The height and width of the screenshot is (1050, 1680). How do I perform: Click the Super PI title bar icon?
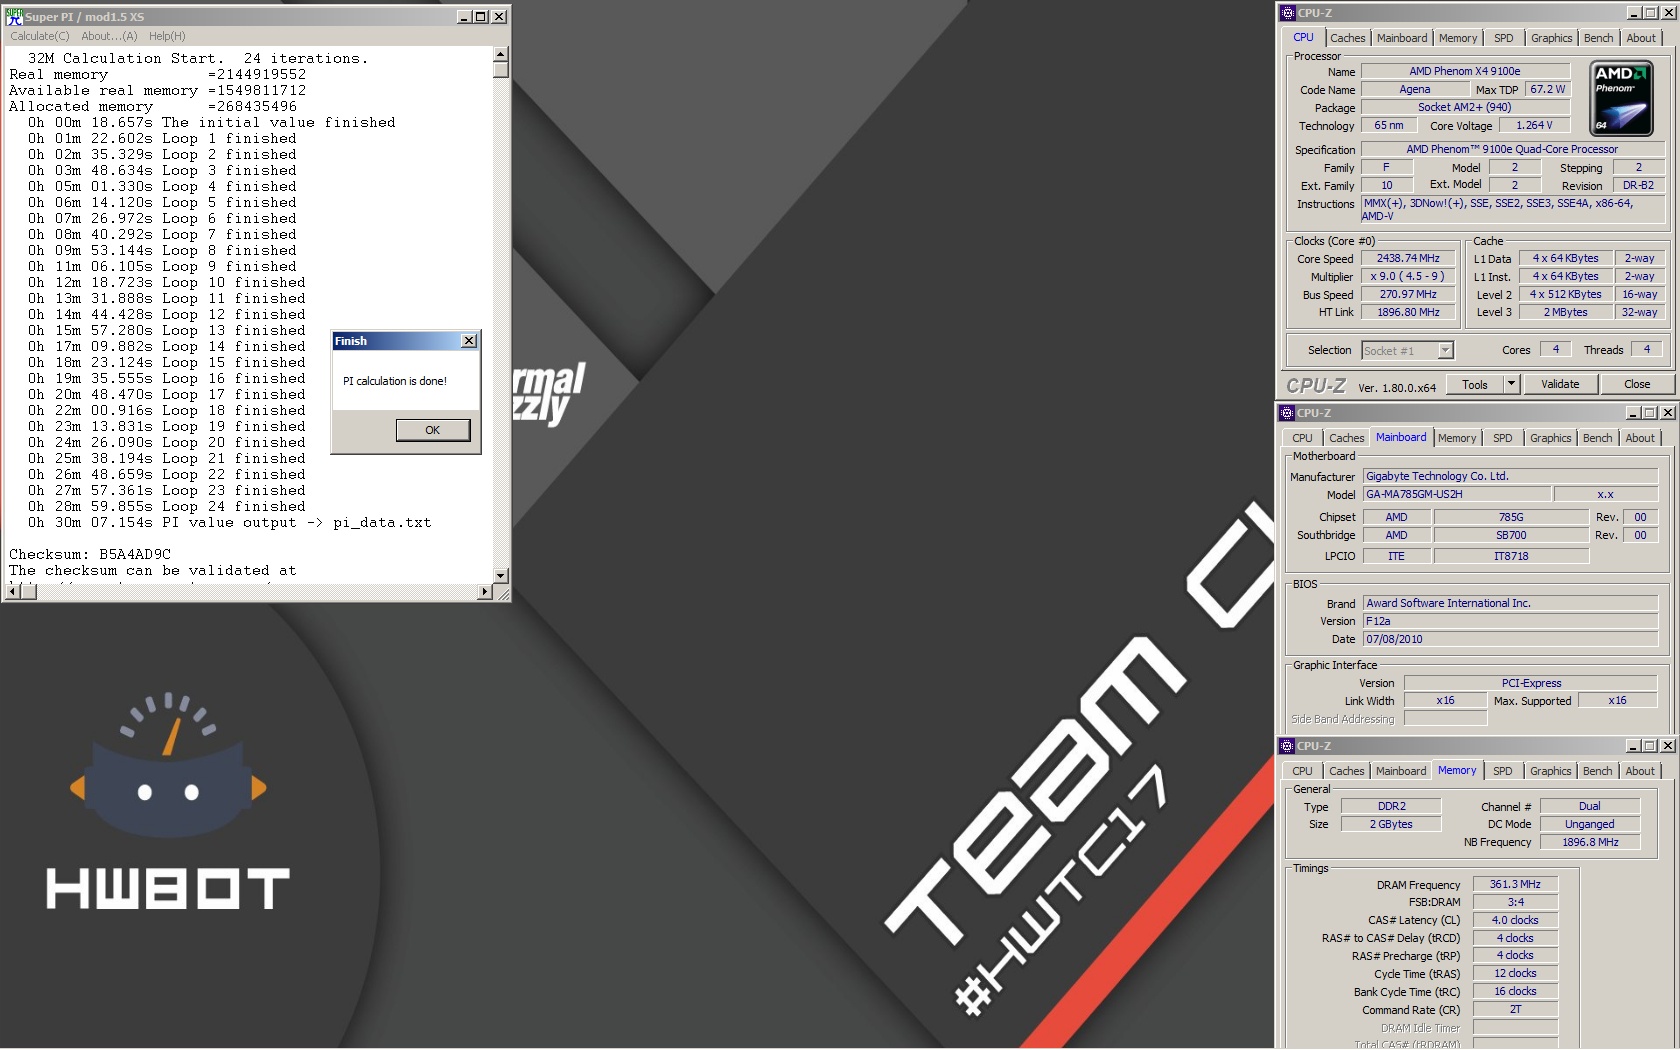click(x=14, y=16)
